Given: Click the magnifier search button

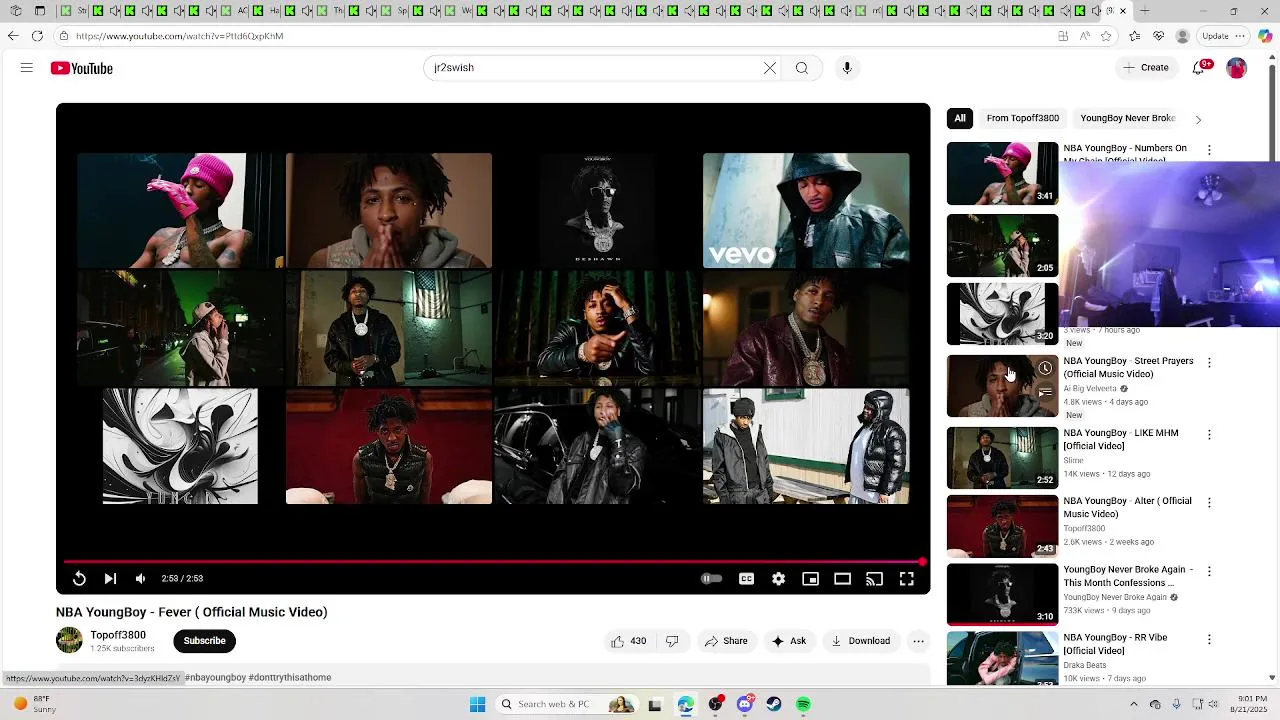Looking at the screenshot, I should 802,68.
